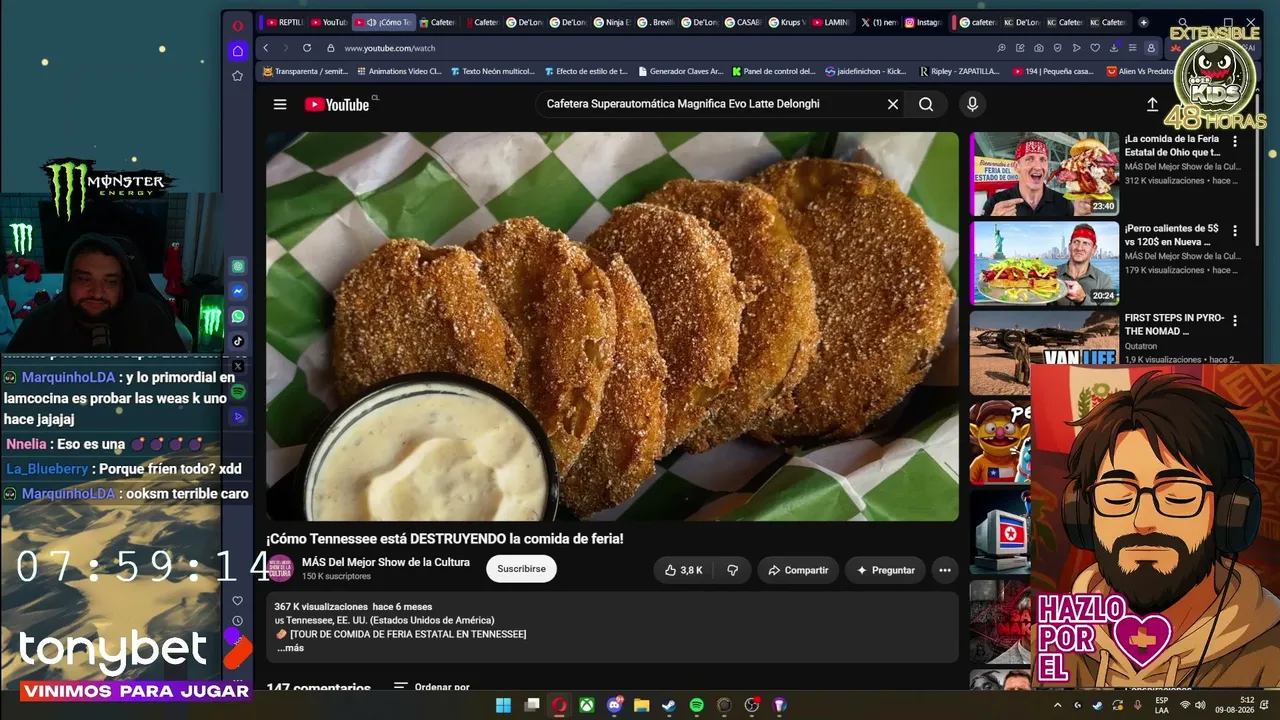Viewport: 1280px width, 720px height.
Task: Like the video showing 3,8 K
Action: [684, 570]
